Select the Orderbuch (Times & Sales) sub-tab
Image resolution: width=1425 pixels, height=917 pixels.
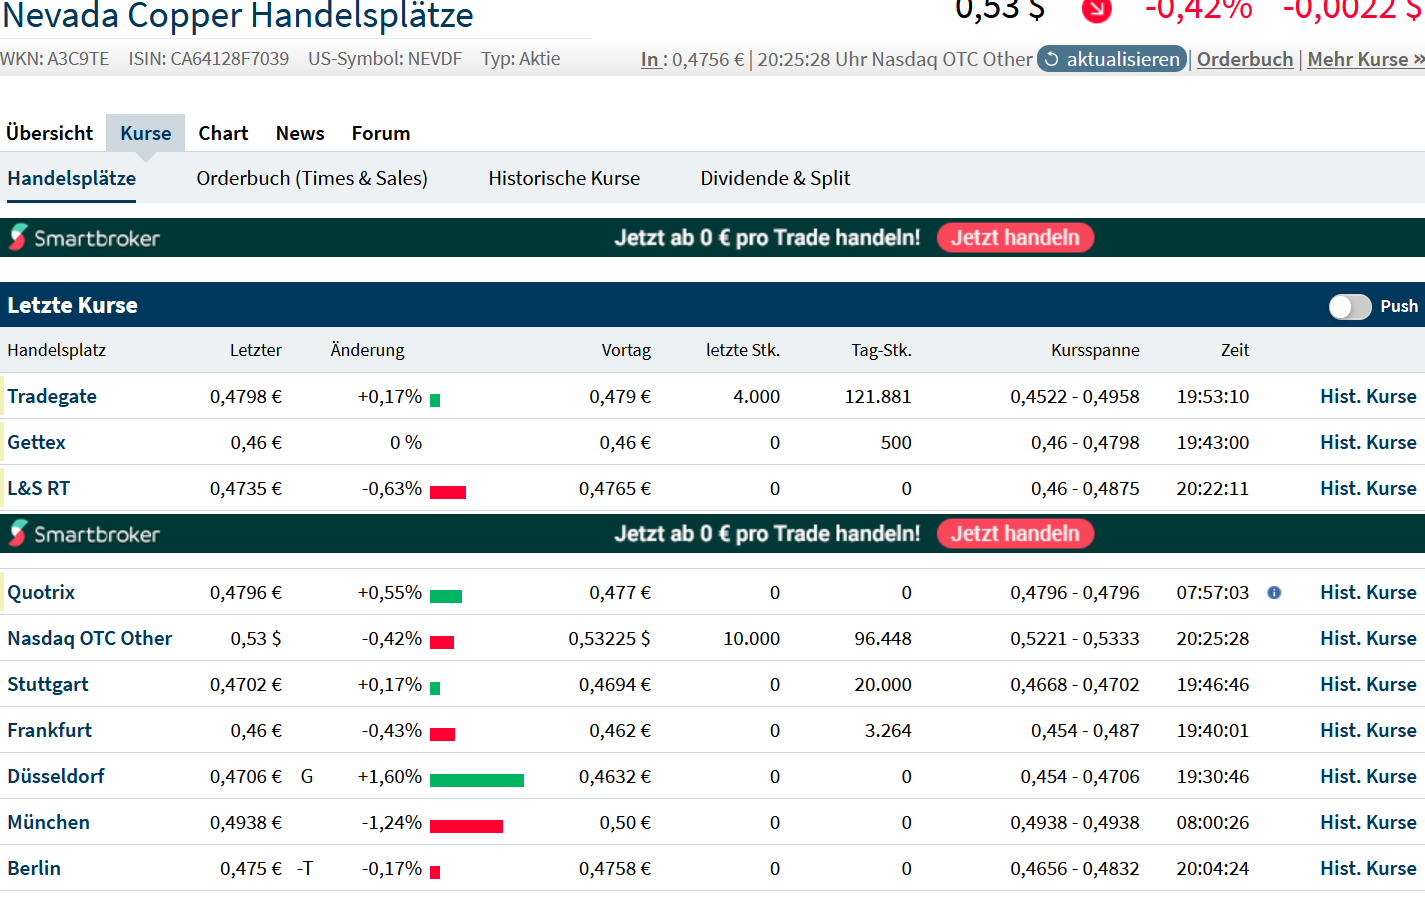pyautogui.click(x=312, y=178)
